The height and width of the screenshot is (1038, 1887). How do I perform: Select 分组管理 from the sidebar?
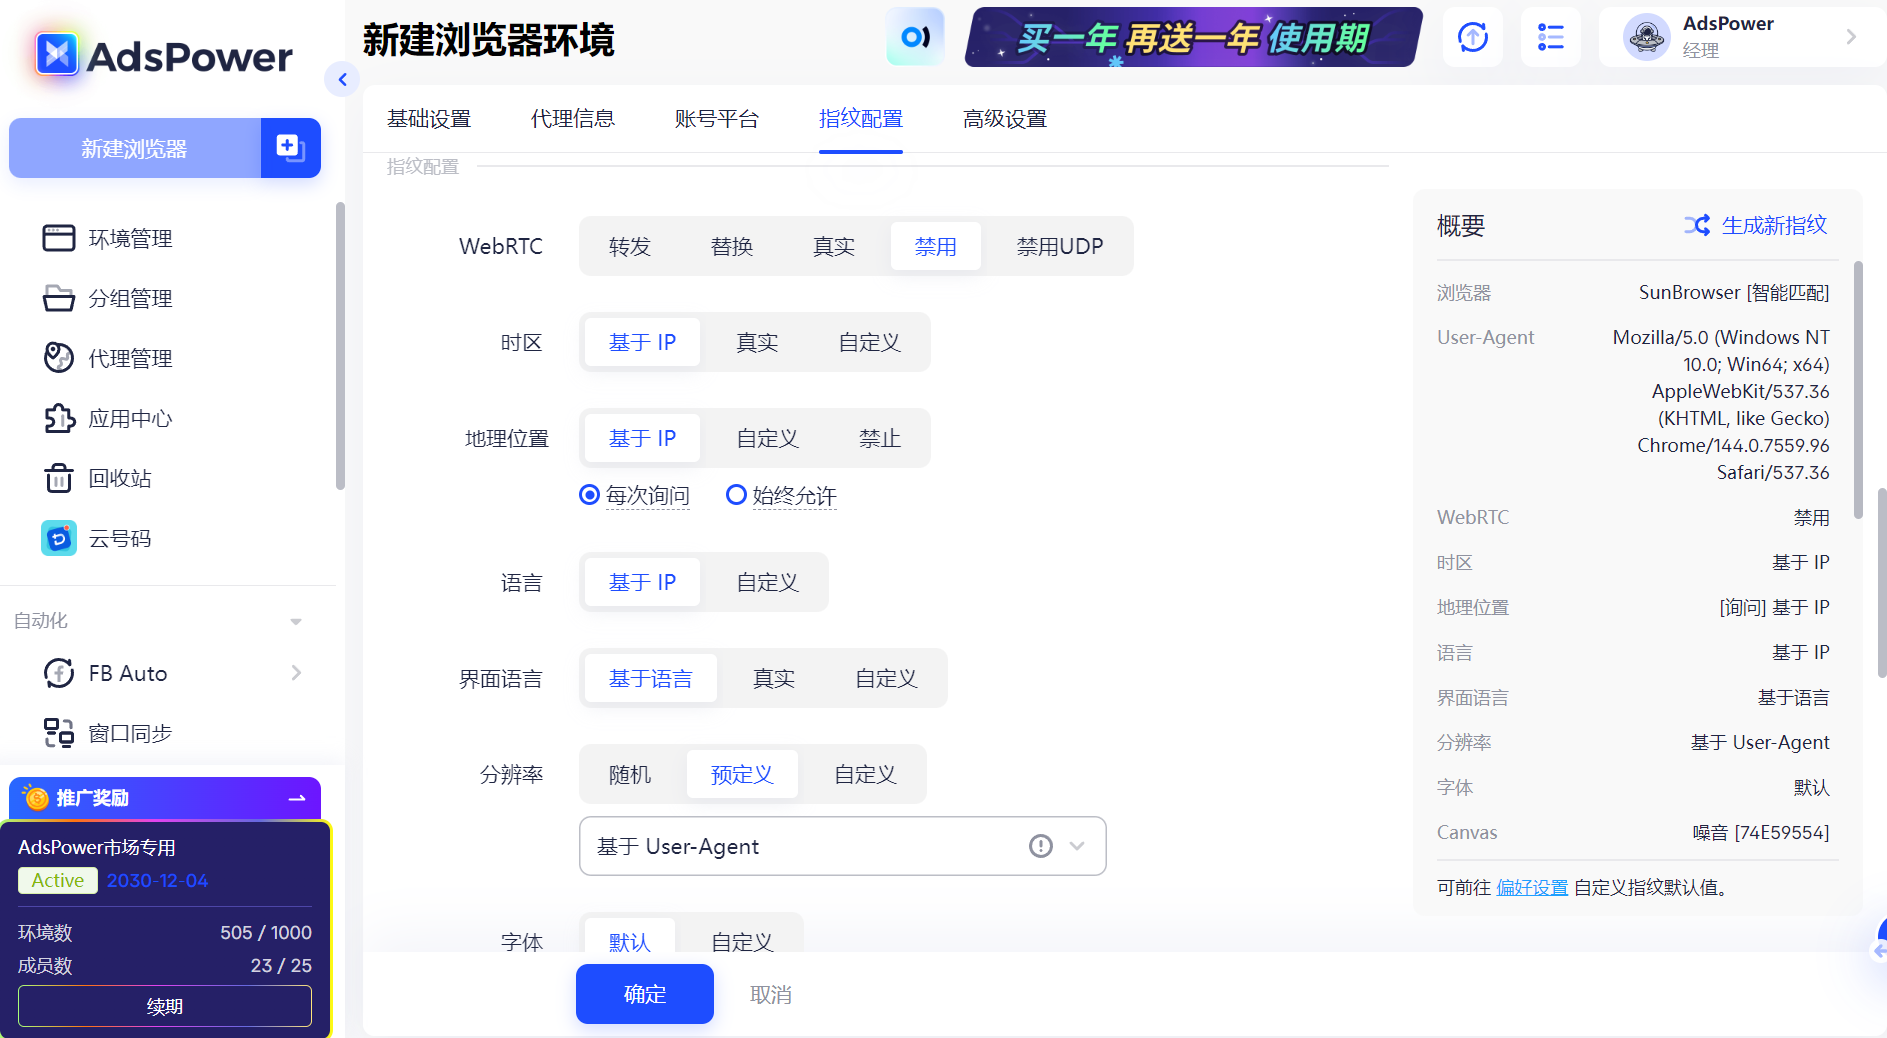(130, 298)
